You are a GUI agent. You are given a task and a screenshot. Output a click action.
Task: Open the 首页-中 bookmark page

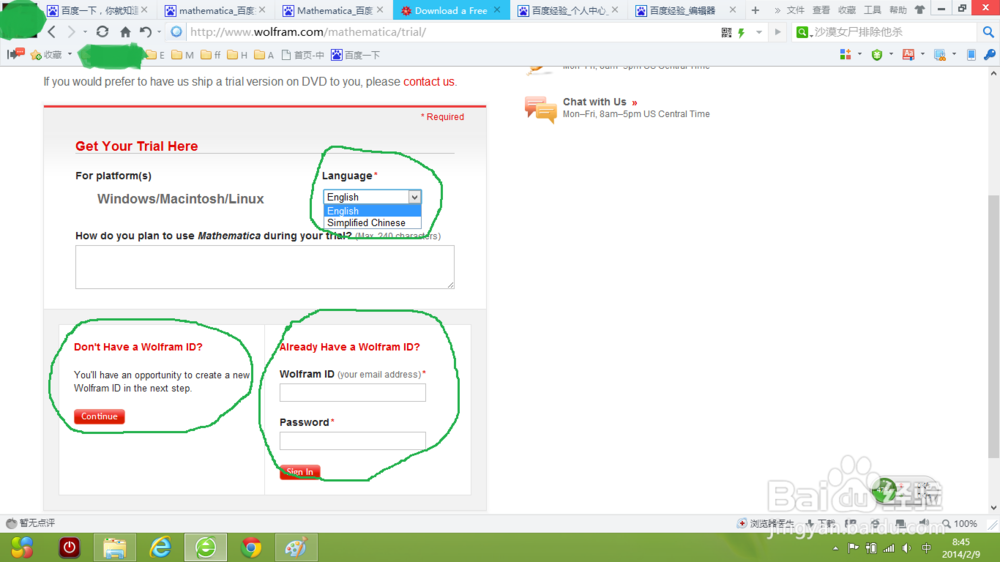303,55
